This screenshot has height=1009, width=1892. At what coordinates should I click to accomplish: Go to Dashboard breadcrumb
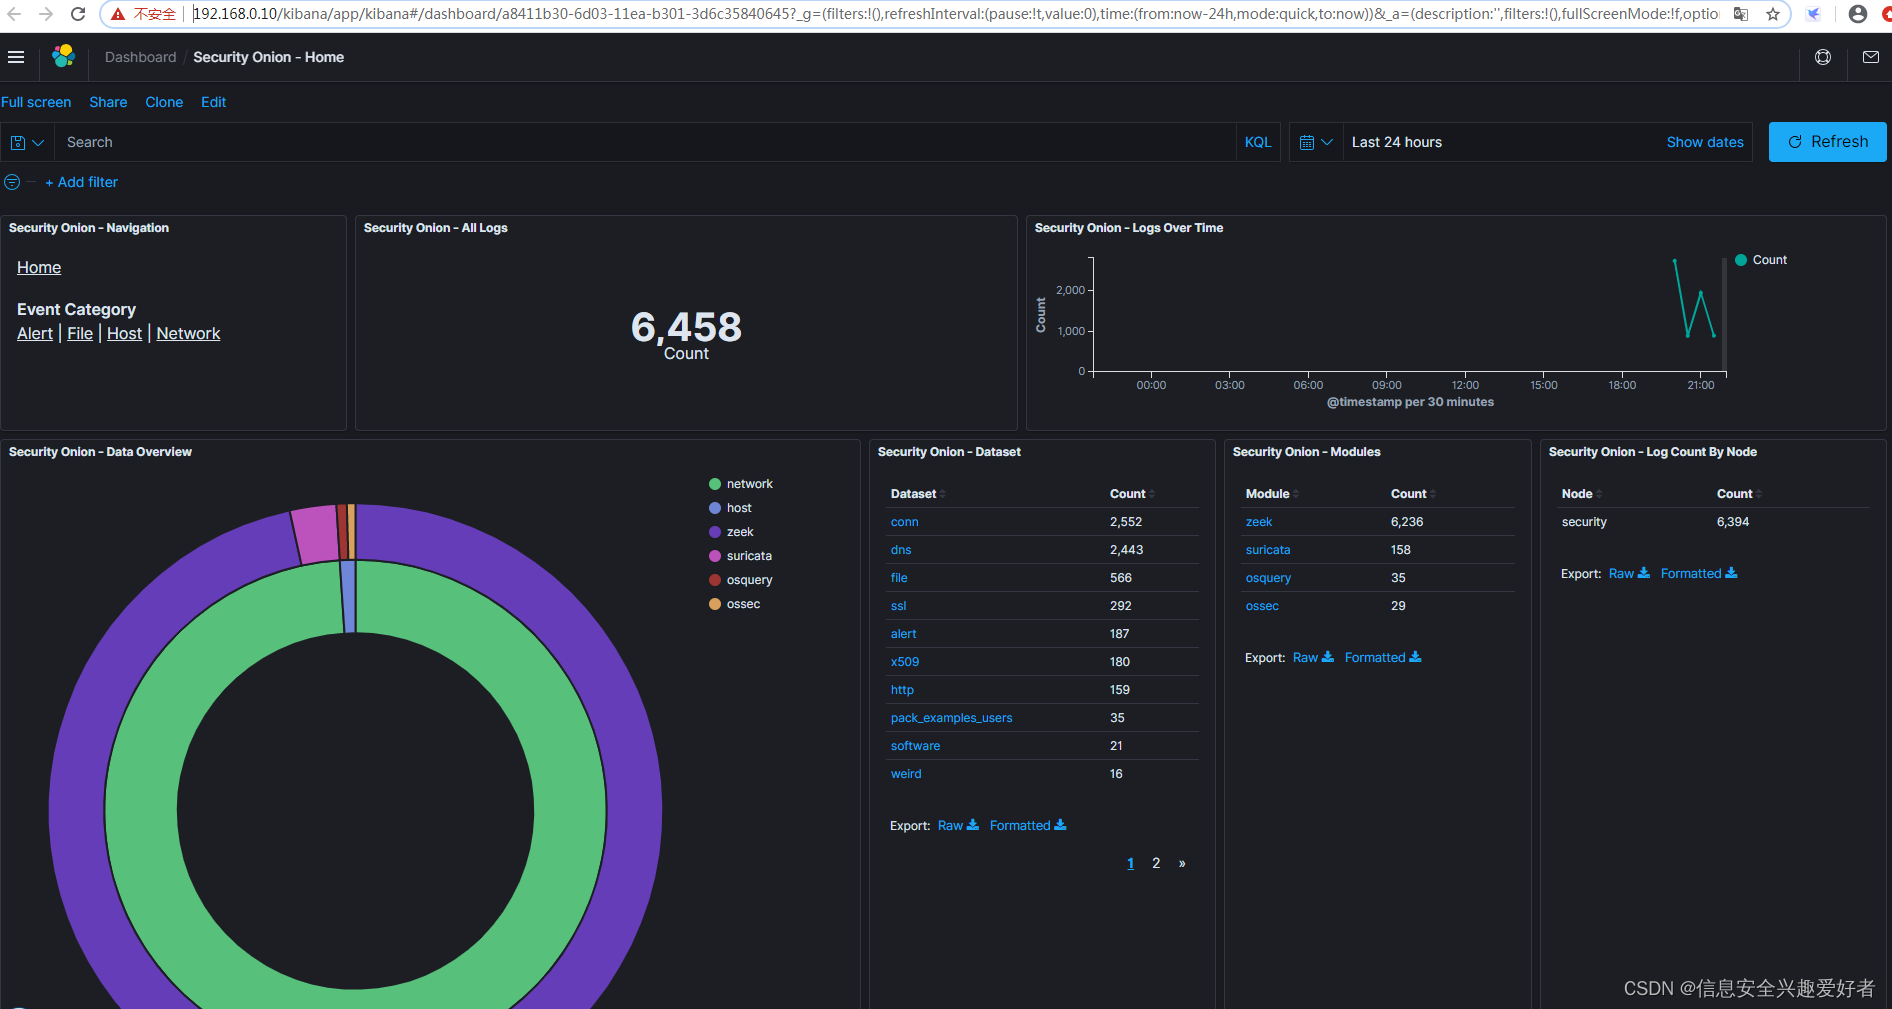[x=140, y=57]
